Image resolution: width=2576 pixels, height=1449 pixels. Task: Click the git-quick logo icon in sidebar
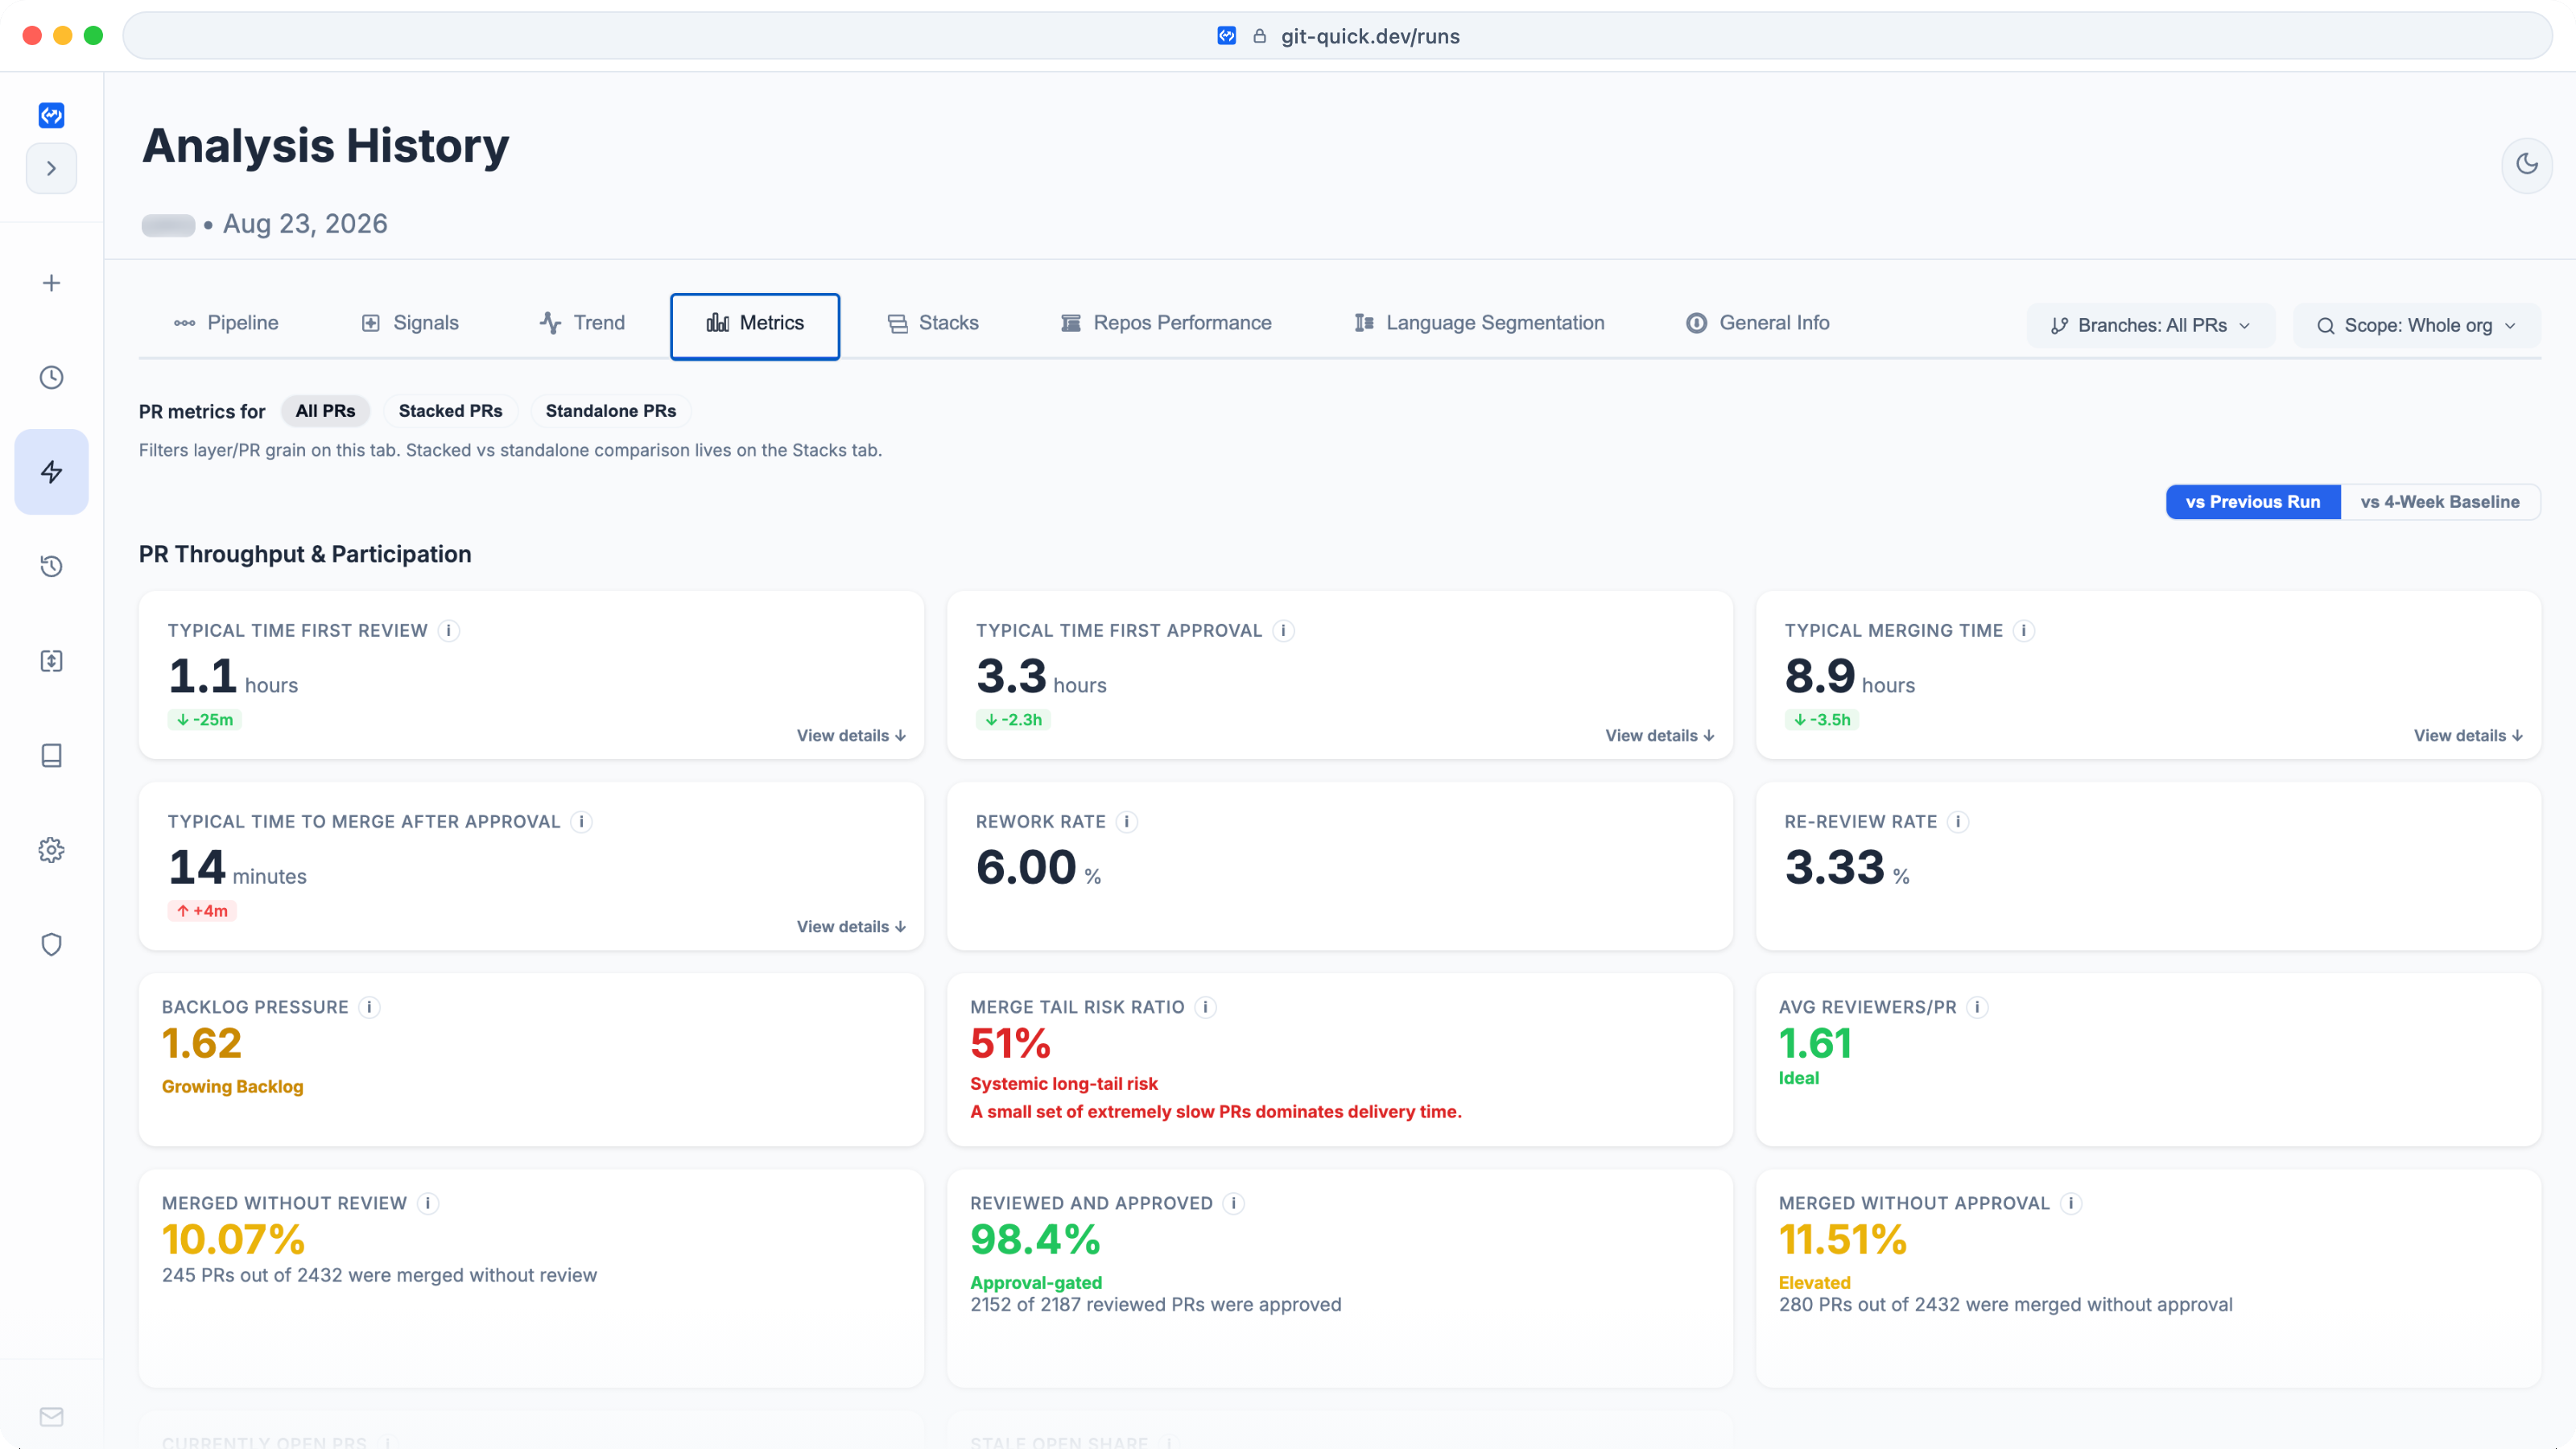51,115
